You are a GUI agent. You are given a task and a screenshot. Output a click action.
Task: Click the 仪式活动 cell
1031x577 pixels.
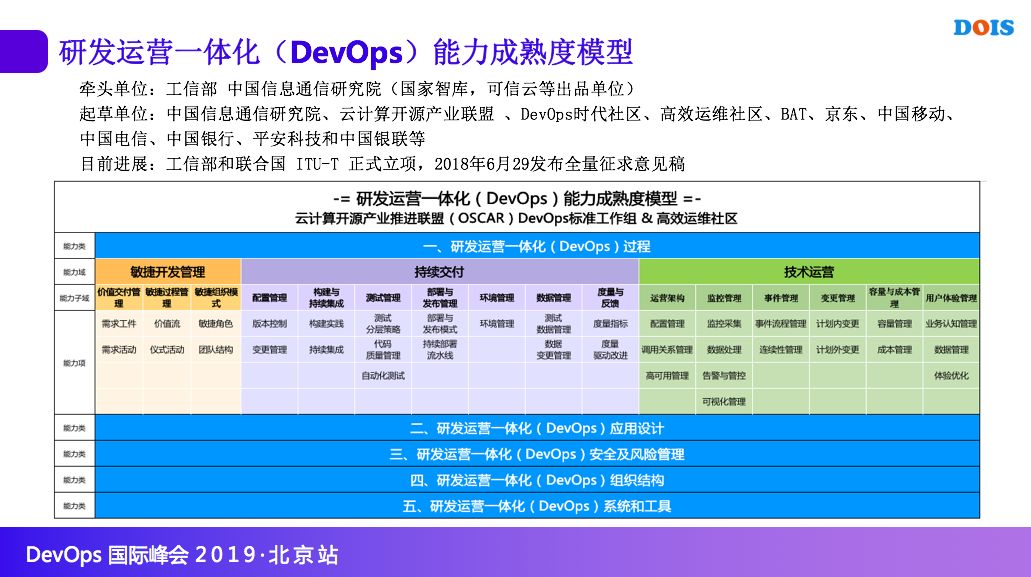167,350
